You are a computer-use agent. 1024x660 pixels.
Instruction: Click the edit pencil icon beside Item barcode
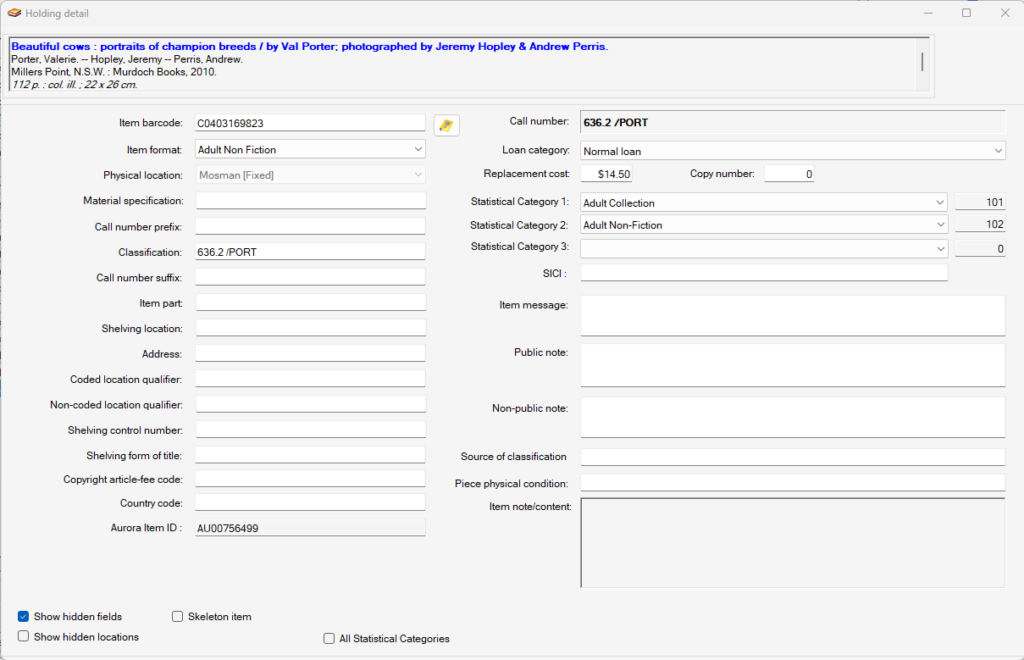tap(446, 124)
